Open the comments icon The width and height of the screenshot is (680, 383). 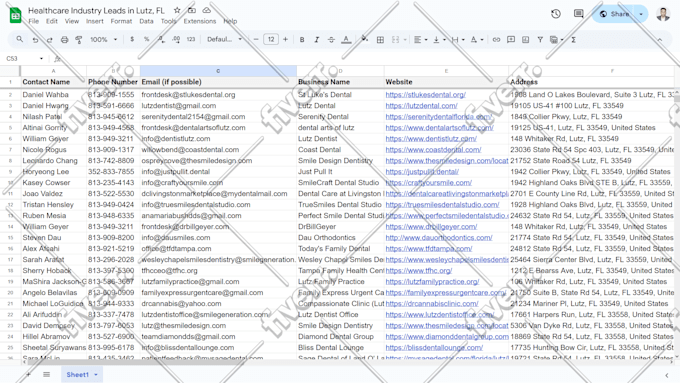click(x=579, y=14)
